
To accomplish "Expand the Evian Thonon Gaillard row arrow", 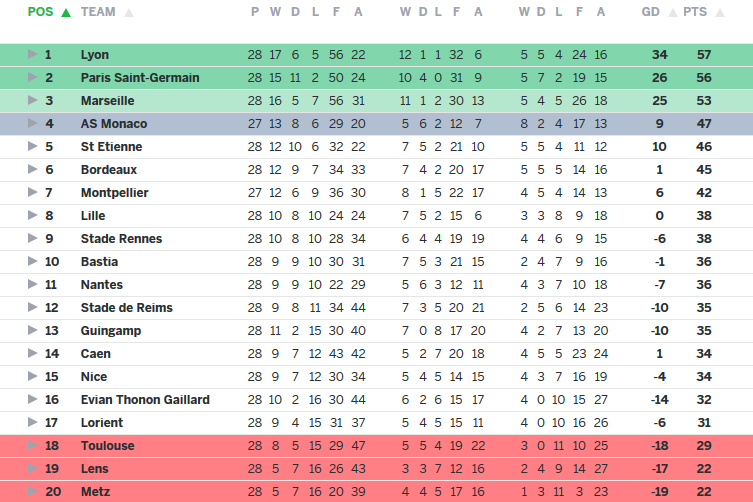I will pyautogui.click(x=32, y=399).
